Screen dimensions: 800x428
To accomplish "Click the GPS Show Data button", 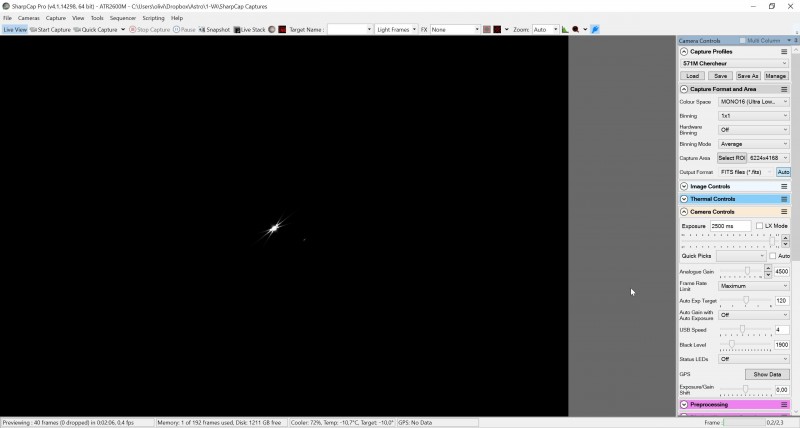I will tap(767, 374).
